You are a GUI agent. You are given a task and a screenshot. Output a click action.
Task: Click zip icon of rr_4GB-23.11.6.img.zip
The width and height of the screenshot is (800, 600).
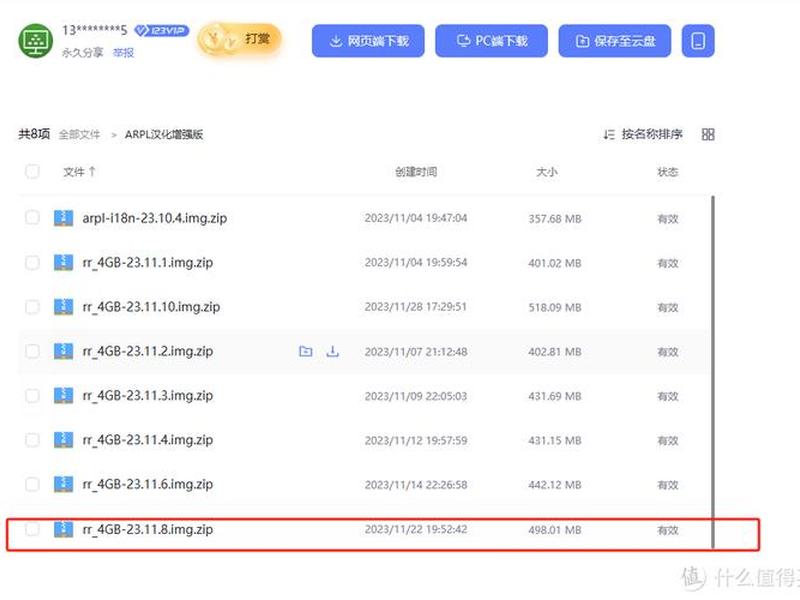pyautogui.click(x=63, y=484)
